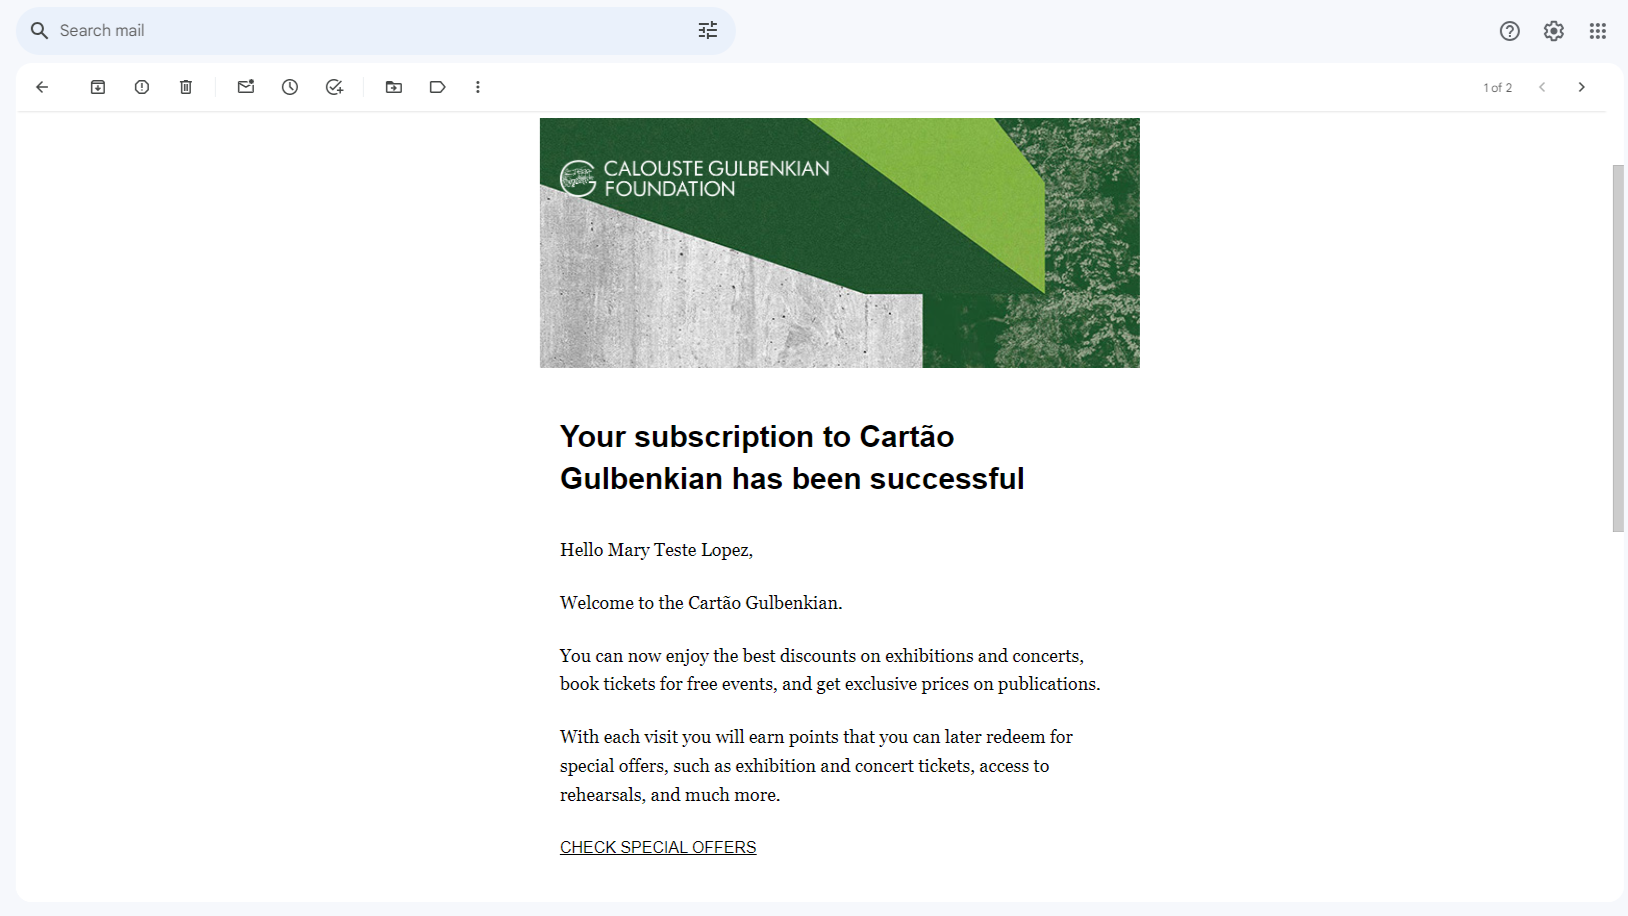The width and height of the screenshot is (1628, 916).
Task: Move the email to a folder
Action: pyautogui.click(x=394, y=87)
